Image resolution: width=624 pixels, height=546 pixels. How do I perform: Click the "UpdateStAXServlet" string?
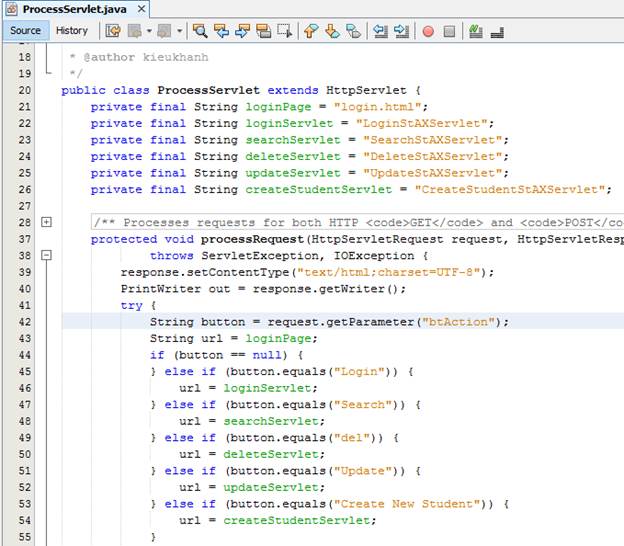[433, 173]
